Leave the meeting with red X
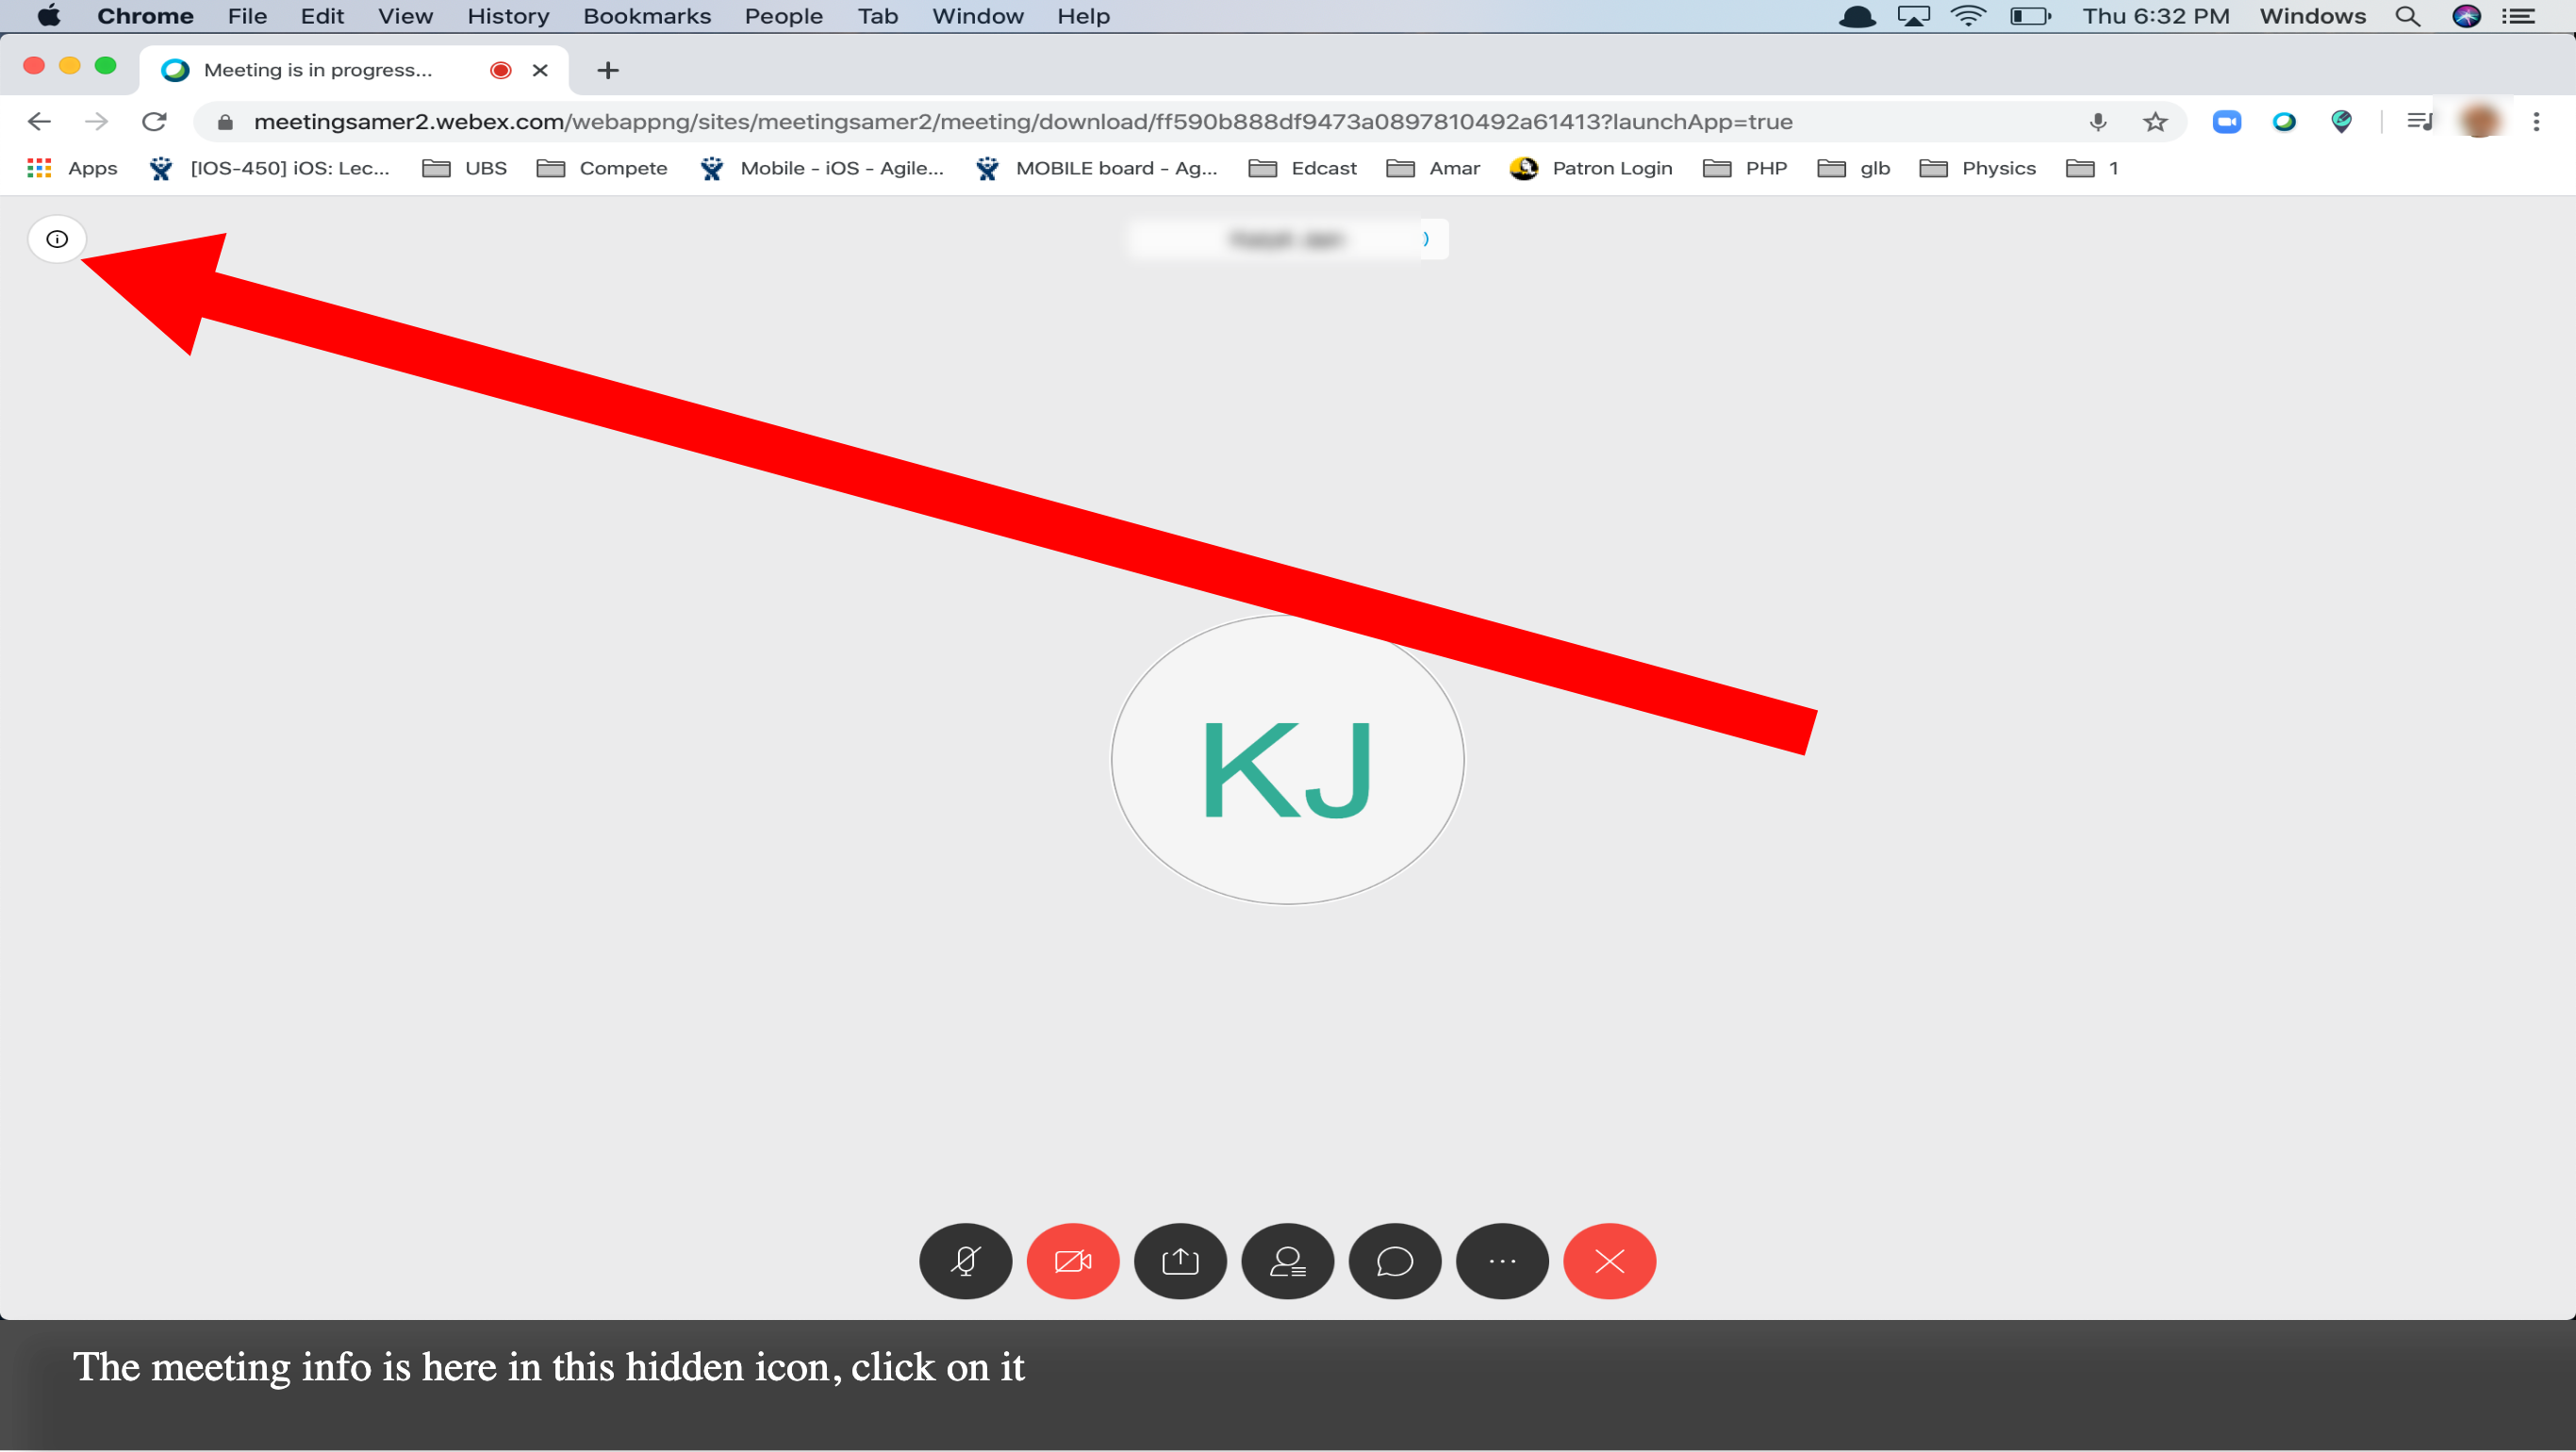Viewport: 2576px width, 1452px height. coord(1609,1261)
